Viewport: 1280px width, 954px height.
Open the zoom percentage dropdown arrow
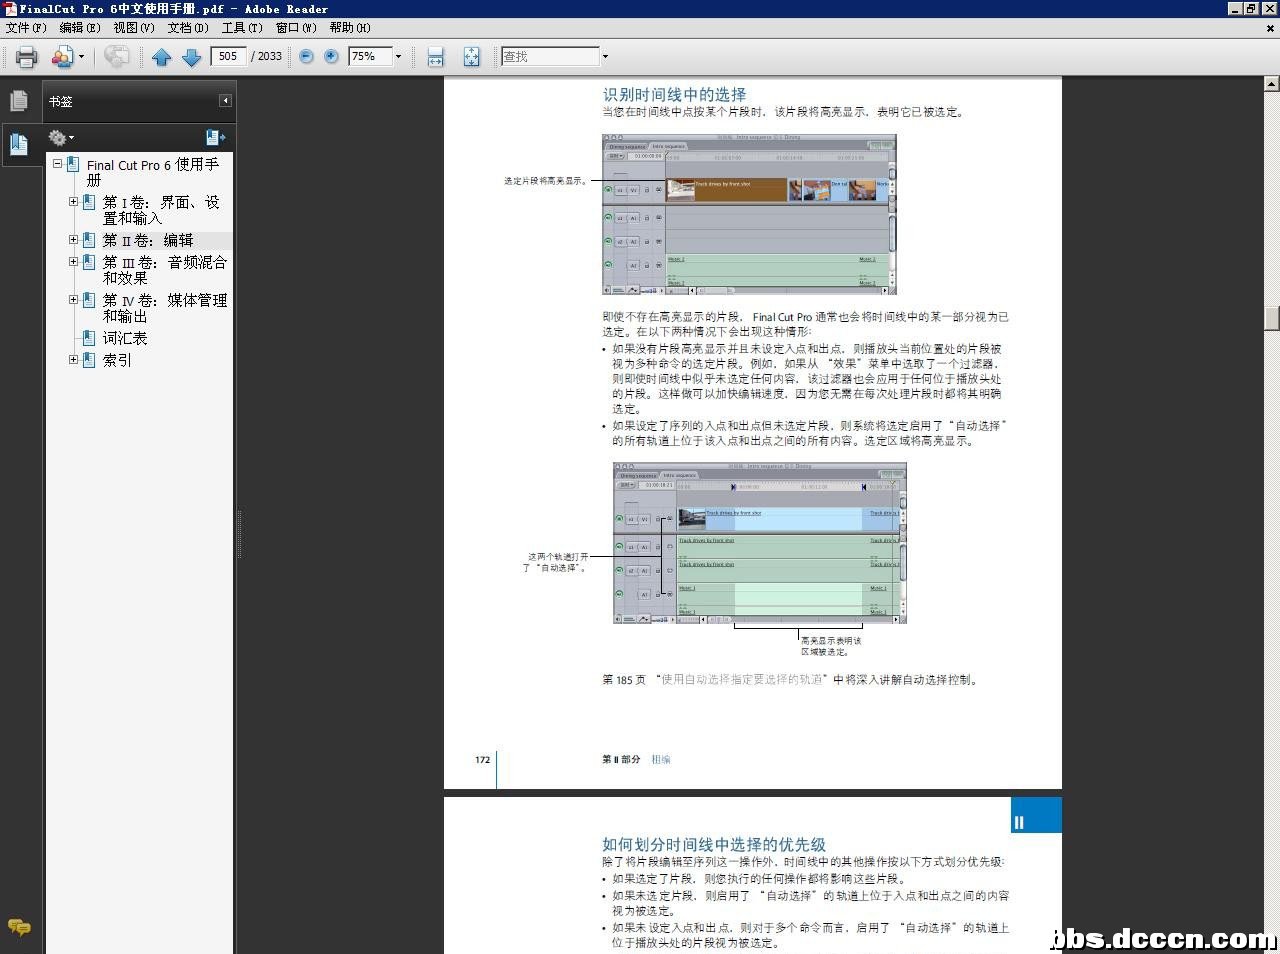click(x=398, y=57)
